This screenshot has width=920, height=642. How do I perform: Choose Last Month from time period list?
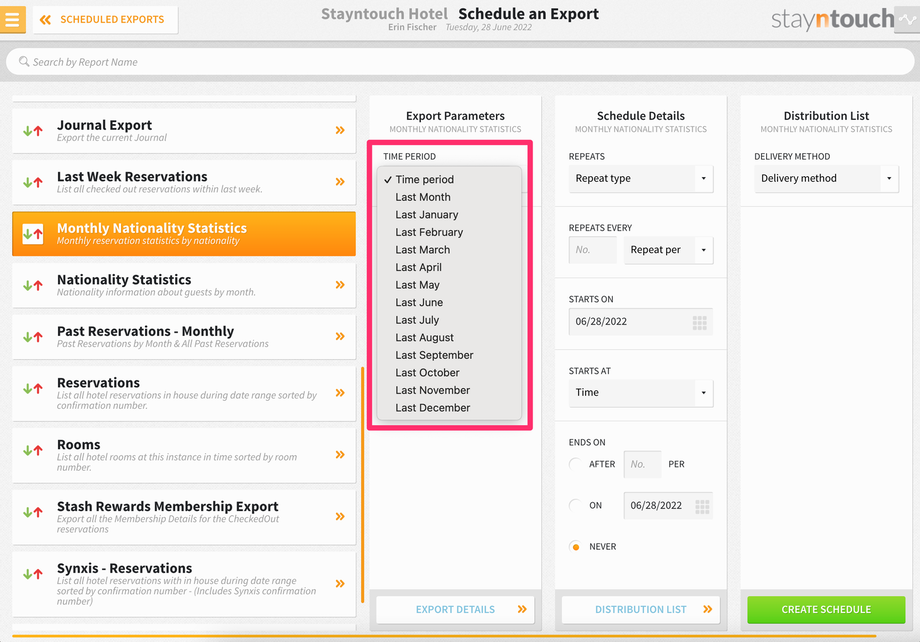click(449, 197)
